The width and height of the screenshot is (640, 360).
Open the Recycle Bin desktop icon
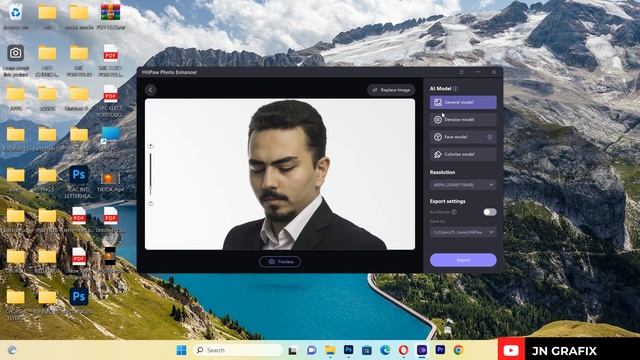[x=16, y=17]
